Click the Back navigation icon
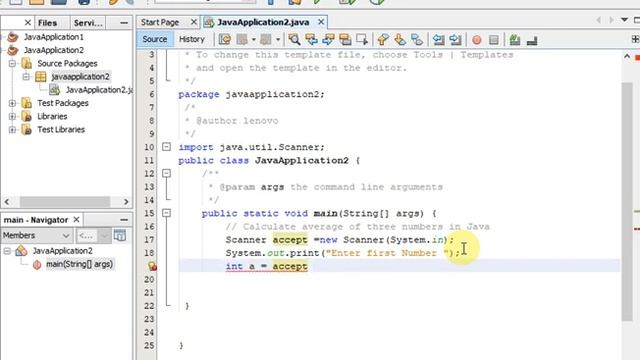The width and height of the screenshot is (640, 360). (x=242, y=40)
